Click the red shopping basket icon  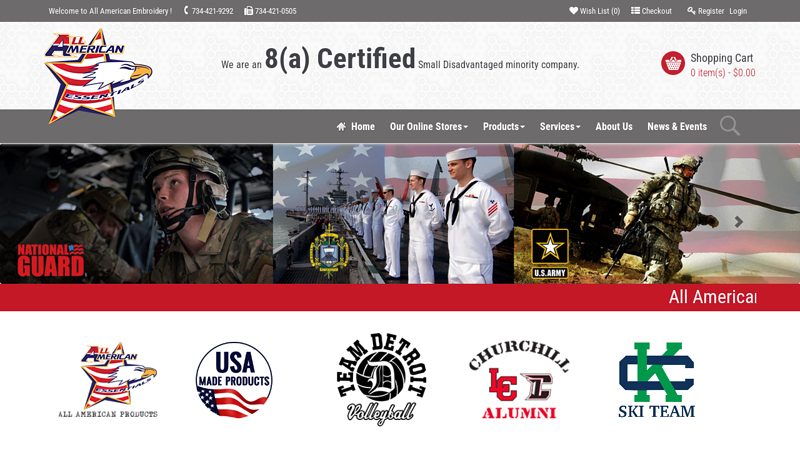pos(673,63)
